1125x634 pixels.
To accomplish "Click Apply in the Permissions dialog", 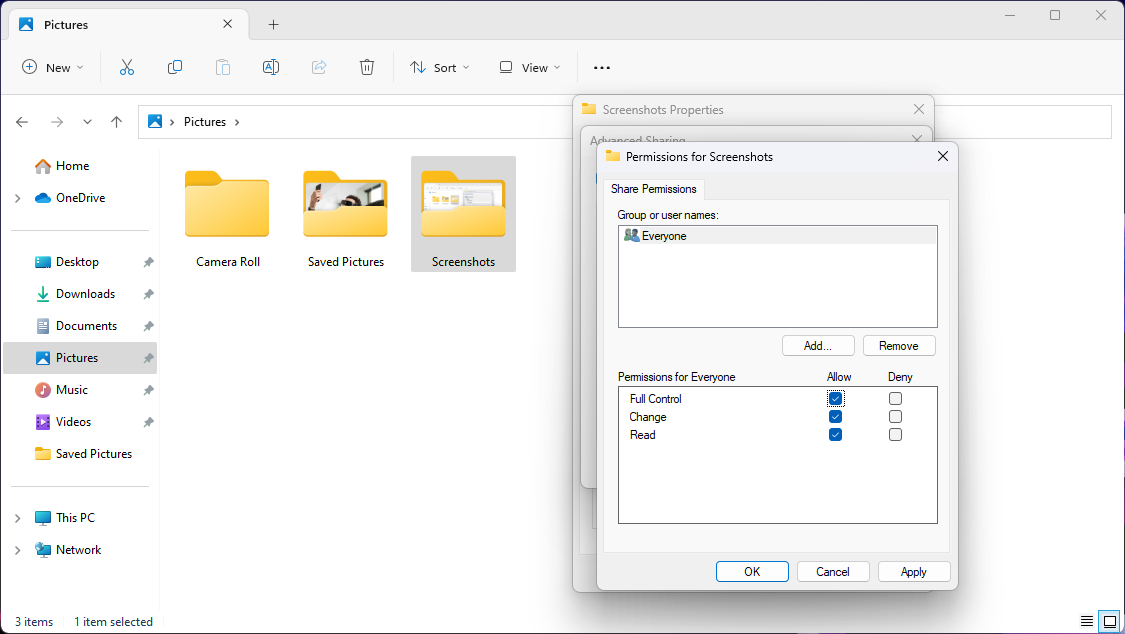I will [x=913, y=571].
